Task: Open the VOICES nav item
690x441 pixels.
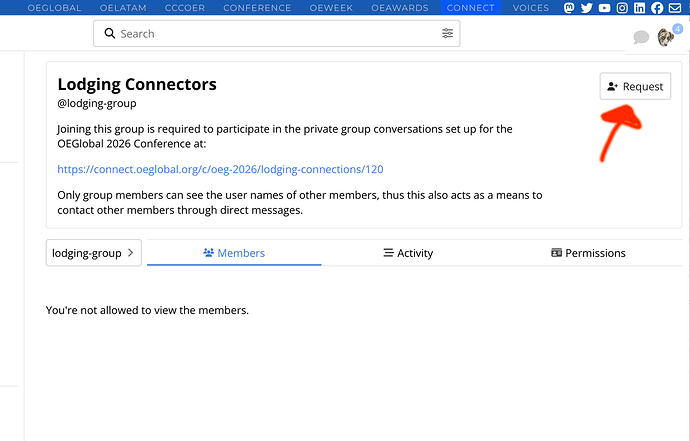Action: tap(531, 7)
